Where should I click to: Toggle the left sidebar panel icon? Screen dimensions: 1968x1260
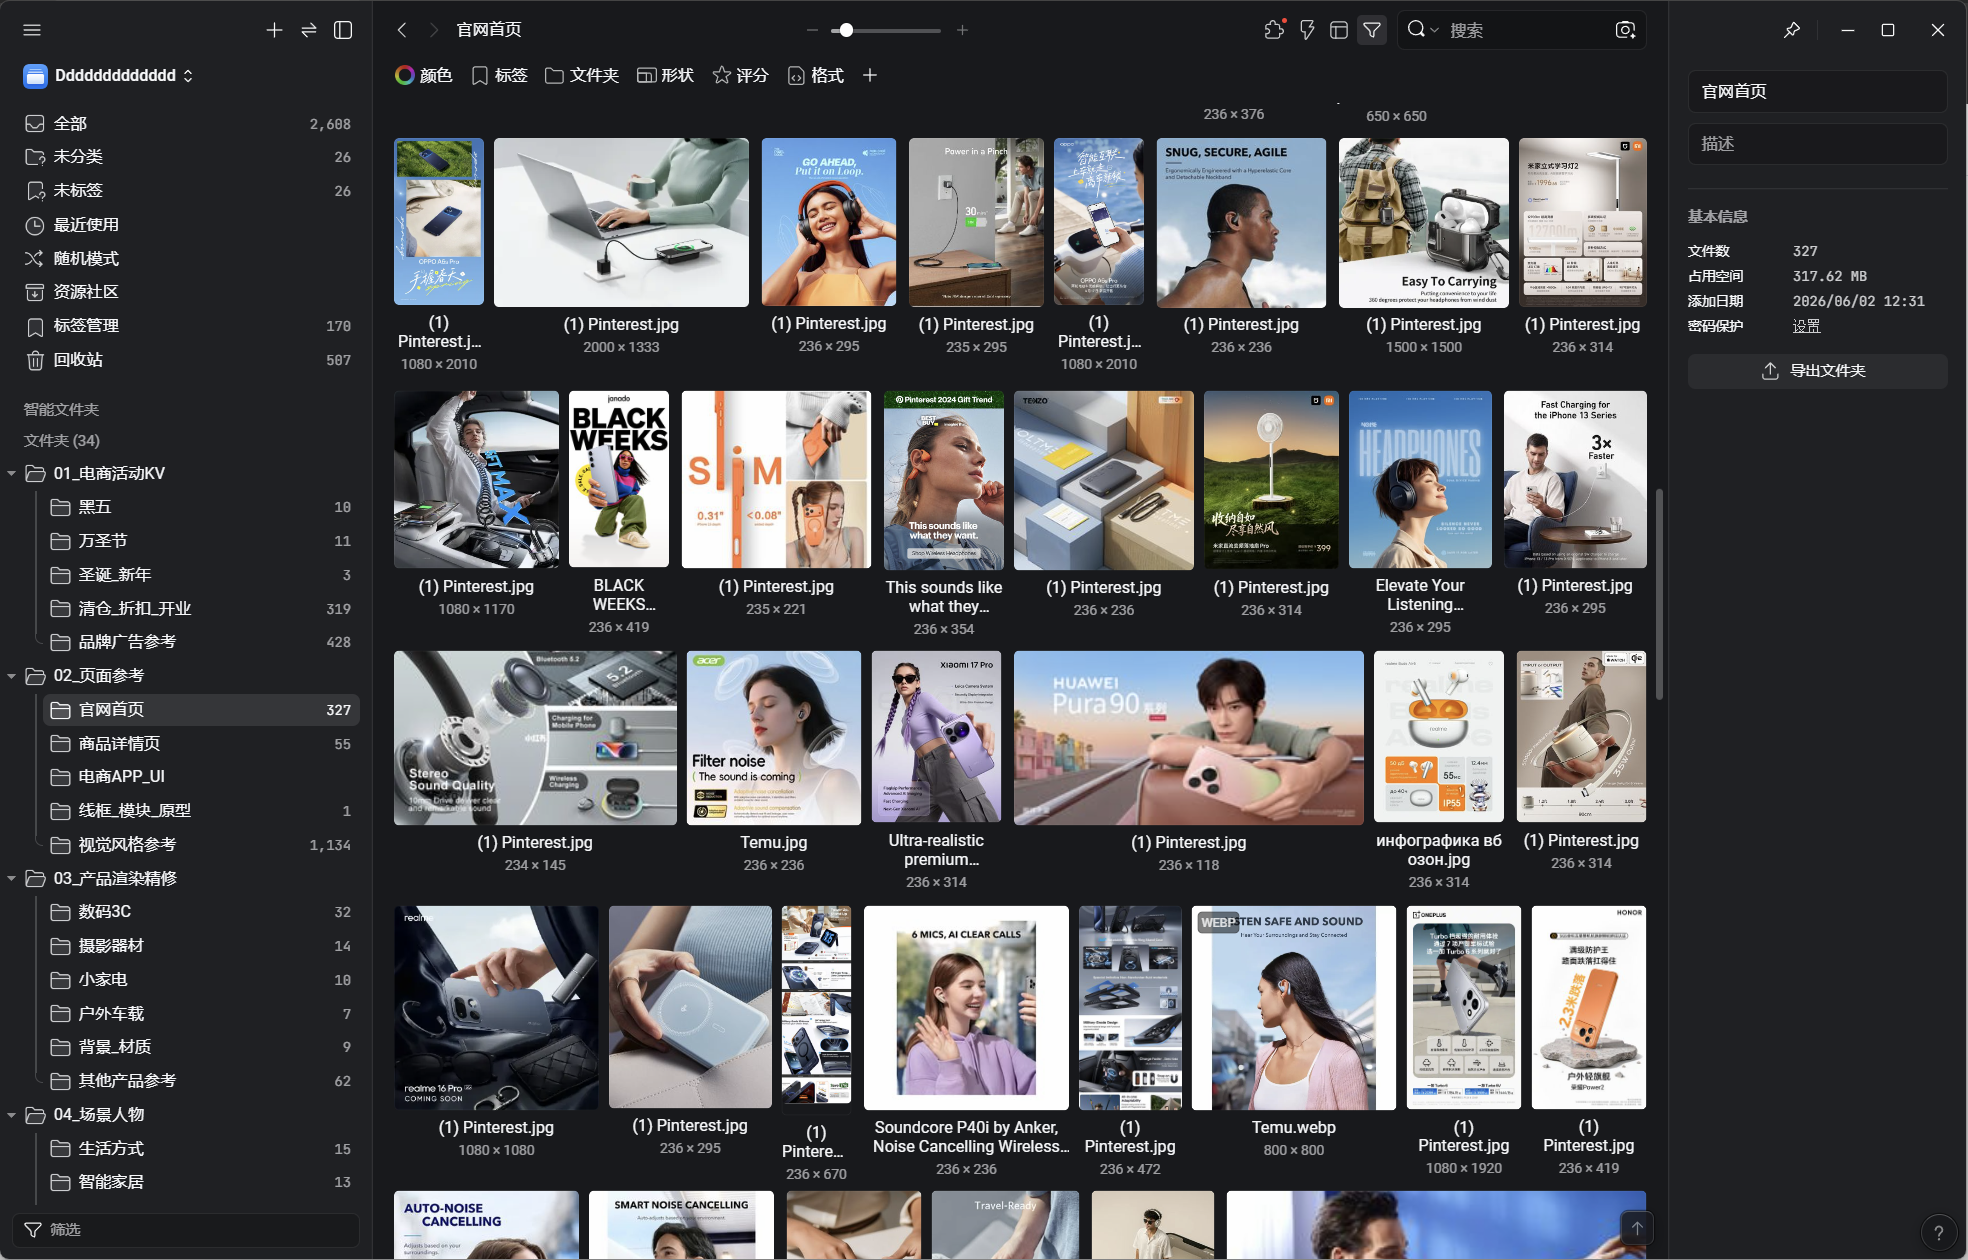pyautogui.click(x=343, y=30)
